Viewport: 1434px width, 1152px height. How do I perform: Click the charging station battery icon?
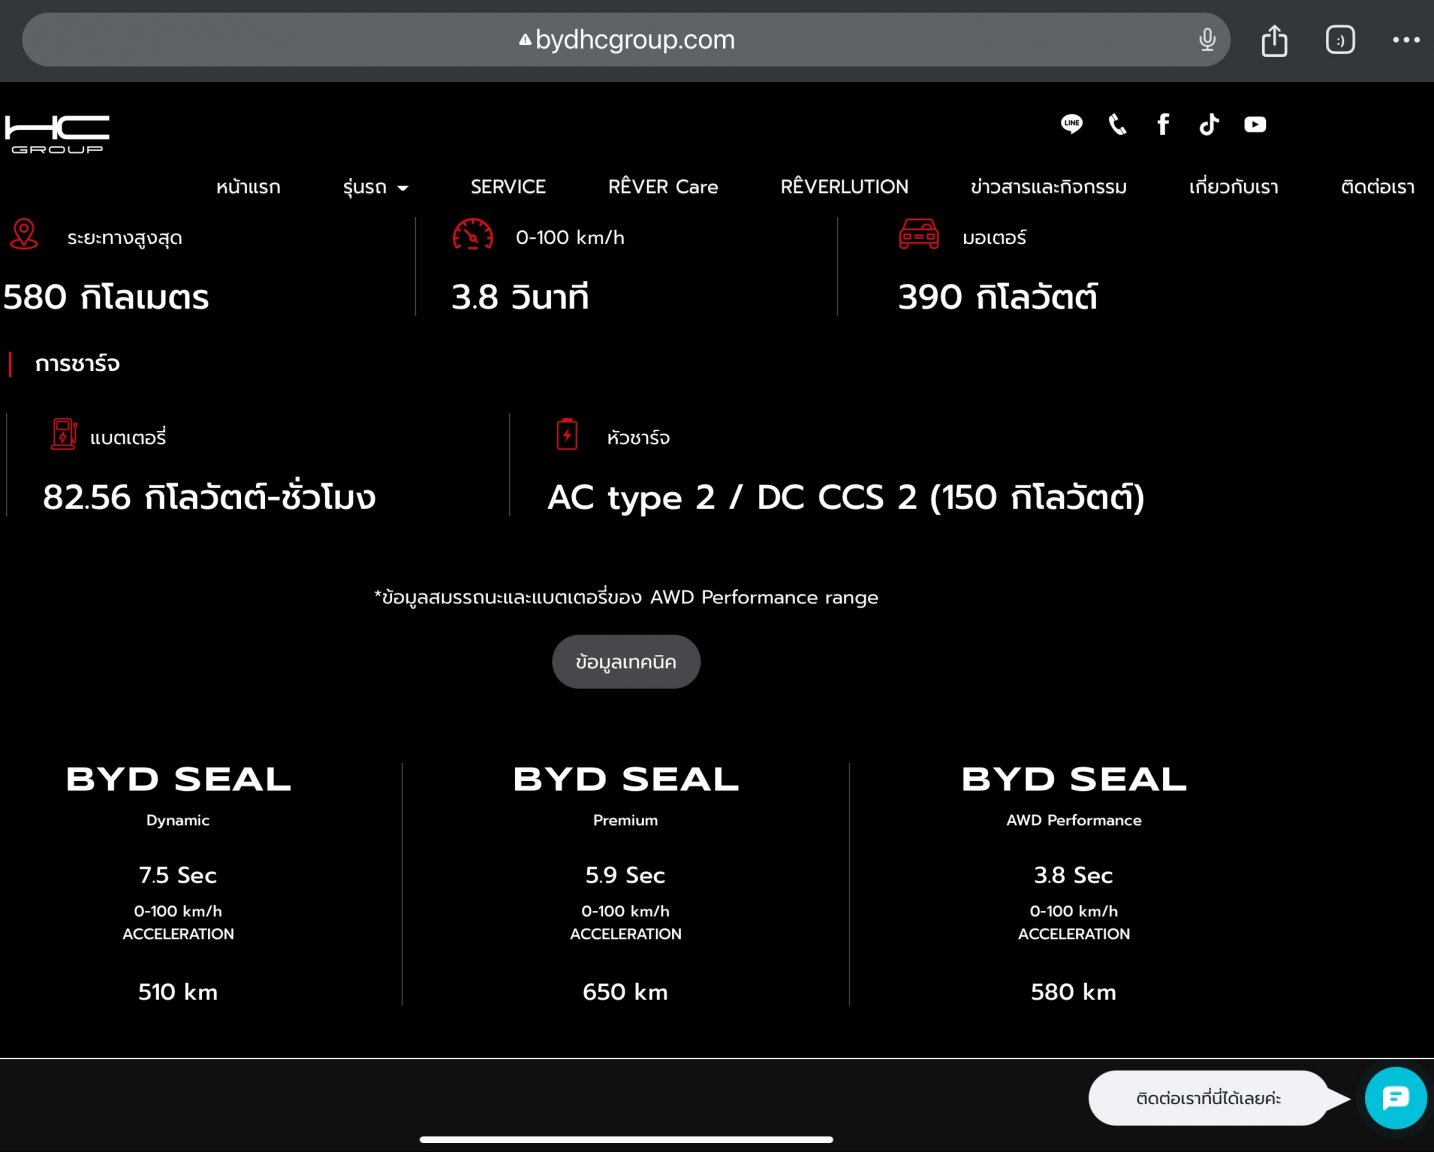pos(64,434)
